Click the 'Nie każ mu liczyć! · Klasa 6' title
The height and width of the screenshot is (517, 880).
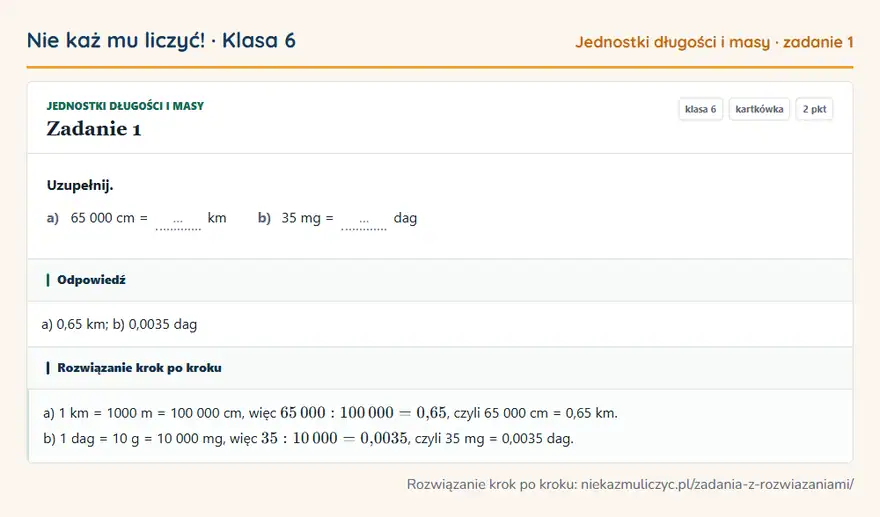pyautogui.click(x=161, y=41)
